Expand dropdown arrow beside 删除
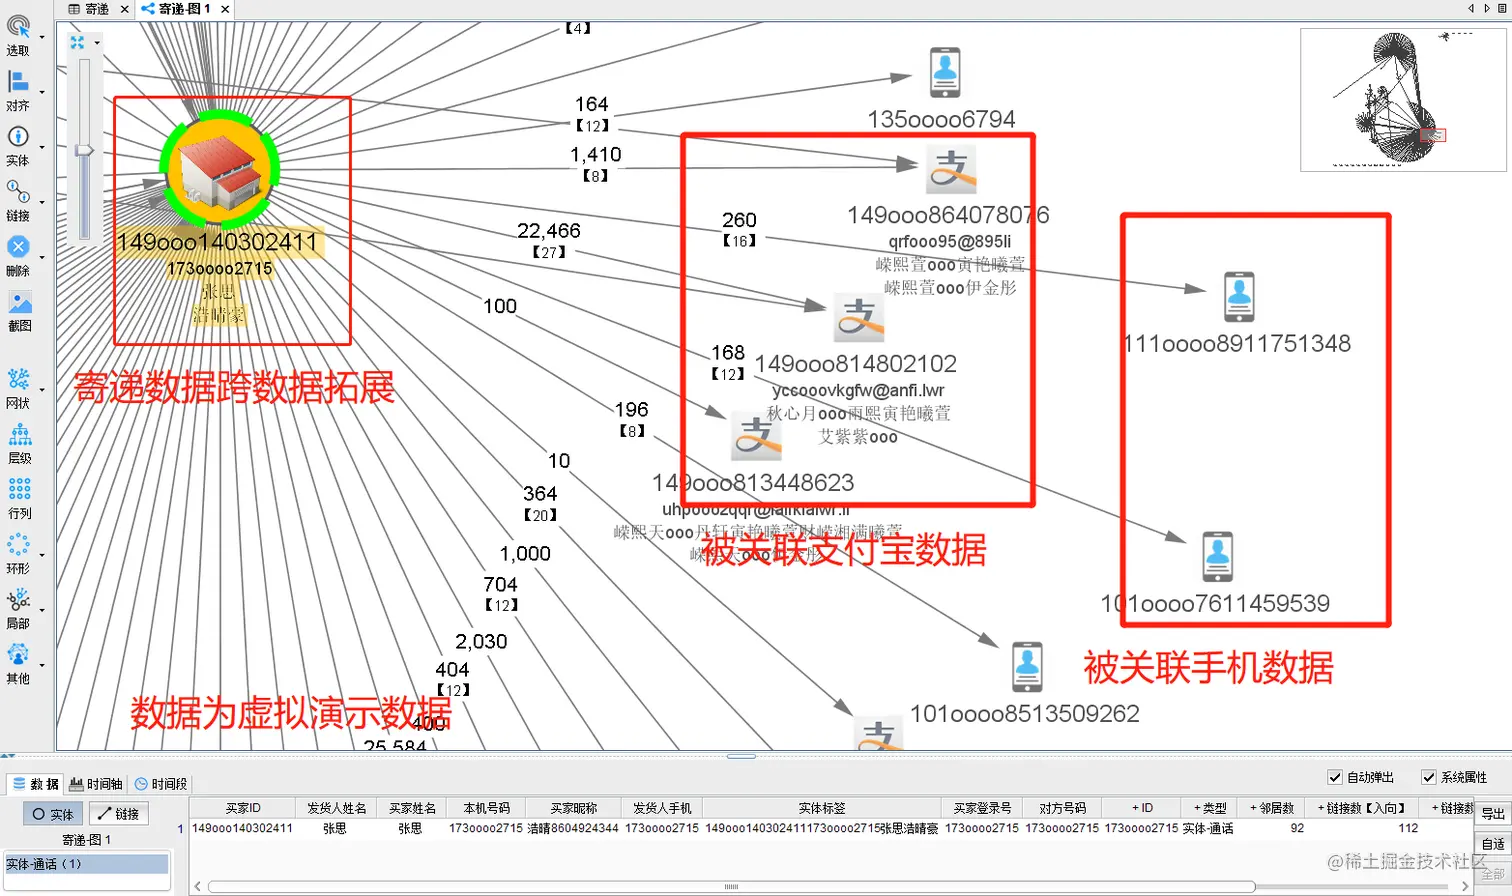The width and height of the screenshot is (1512, 896). click(x=42, y=256)
